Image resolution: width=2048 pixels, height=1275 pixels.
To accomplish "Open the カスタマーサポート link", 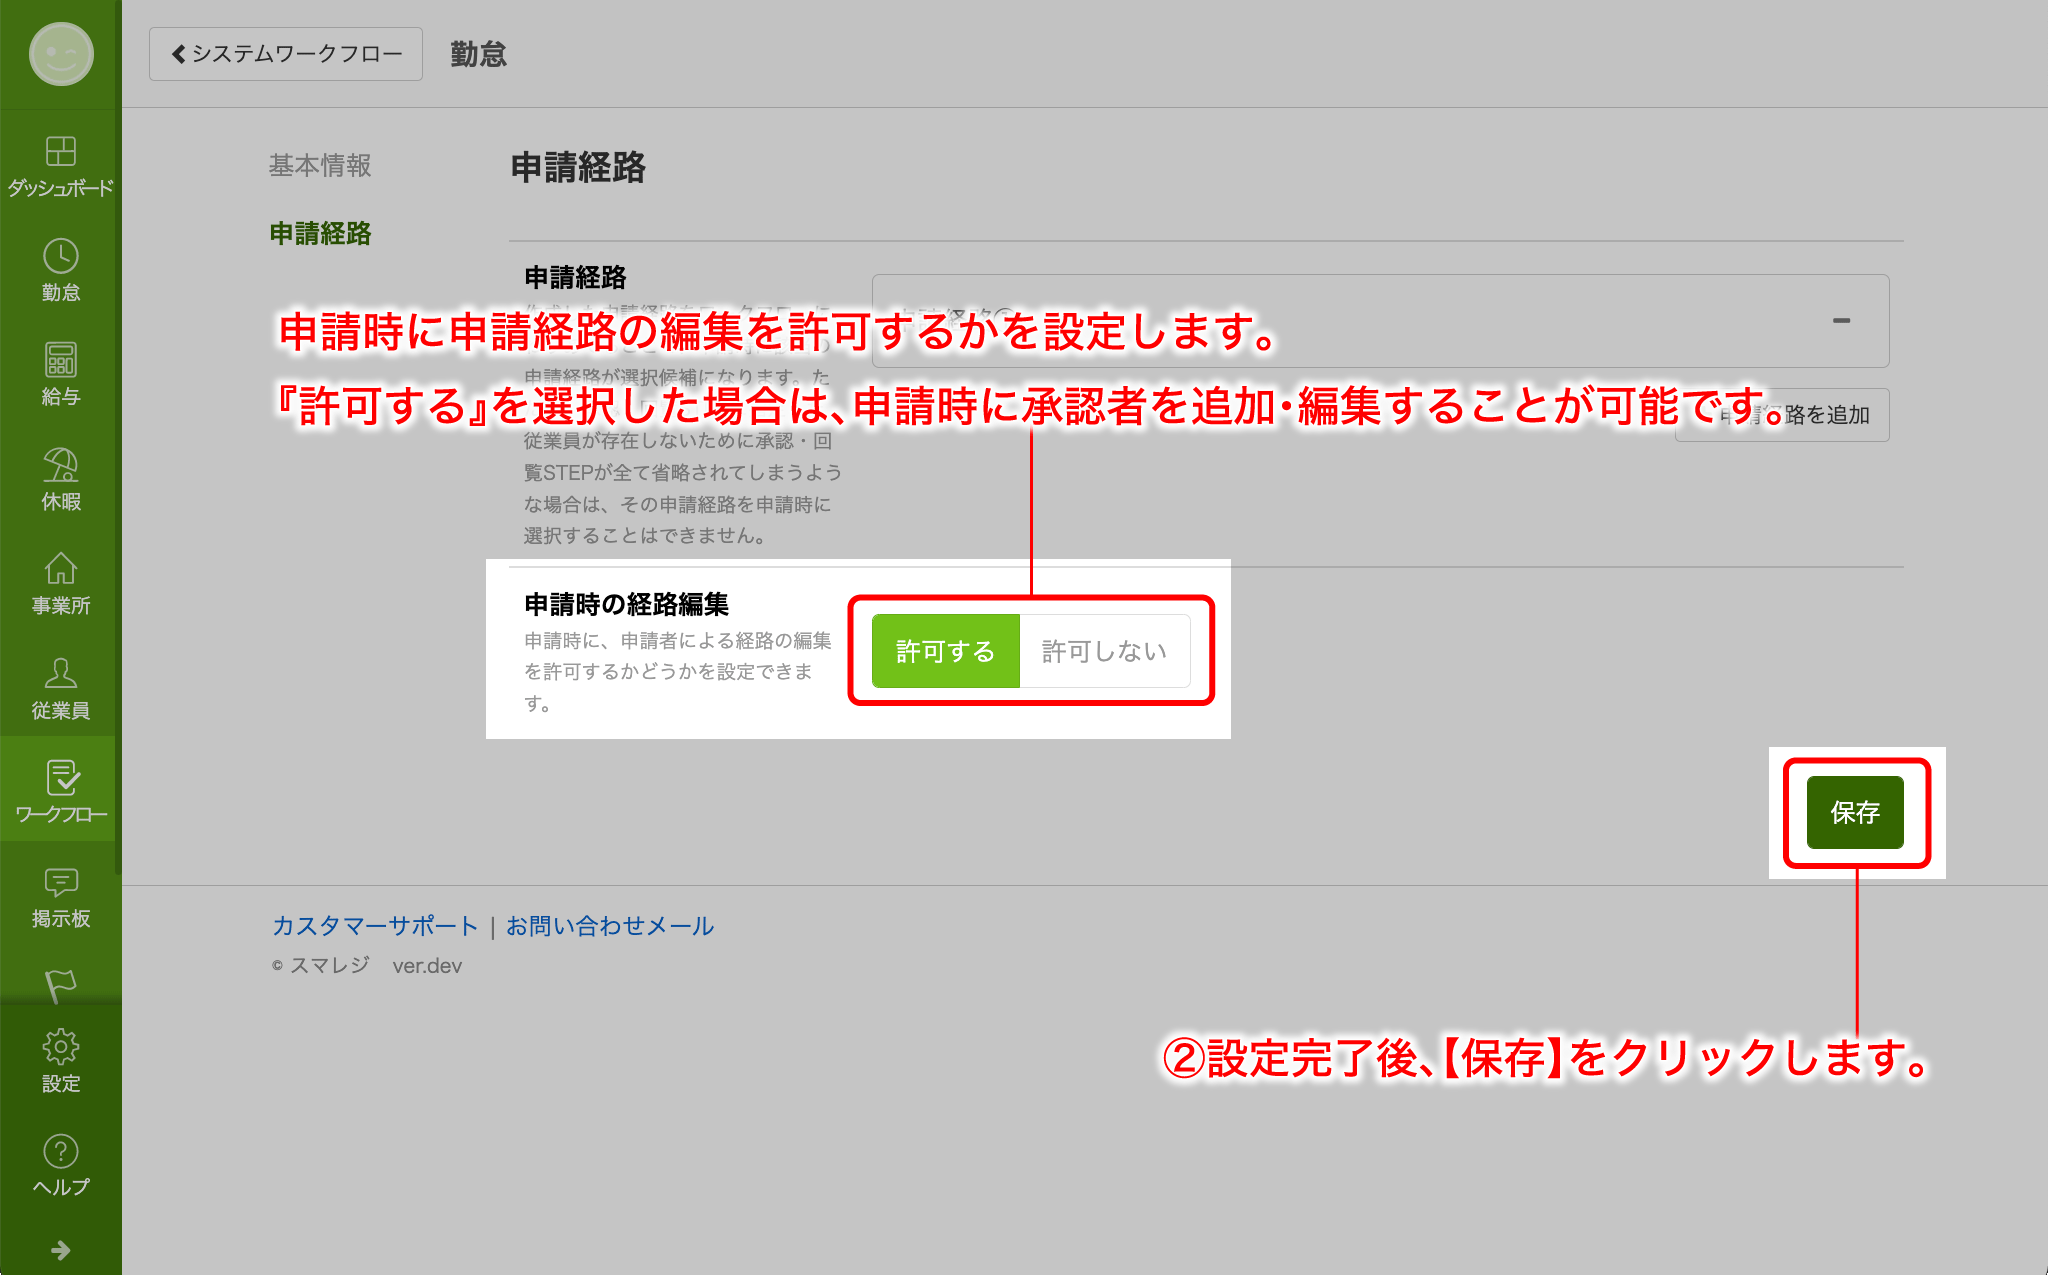I will click(375, 926).
